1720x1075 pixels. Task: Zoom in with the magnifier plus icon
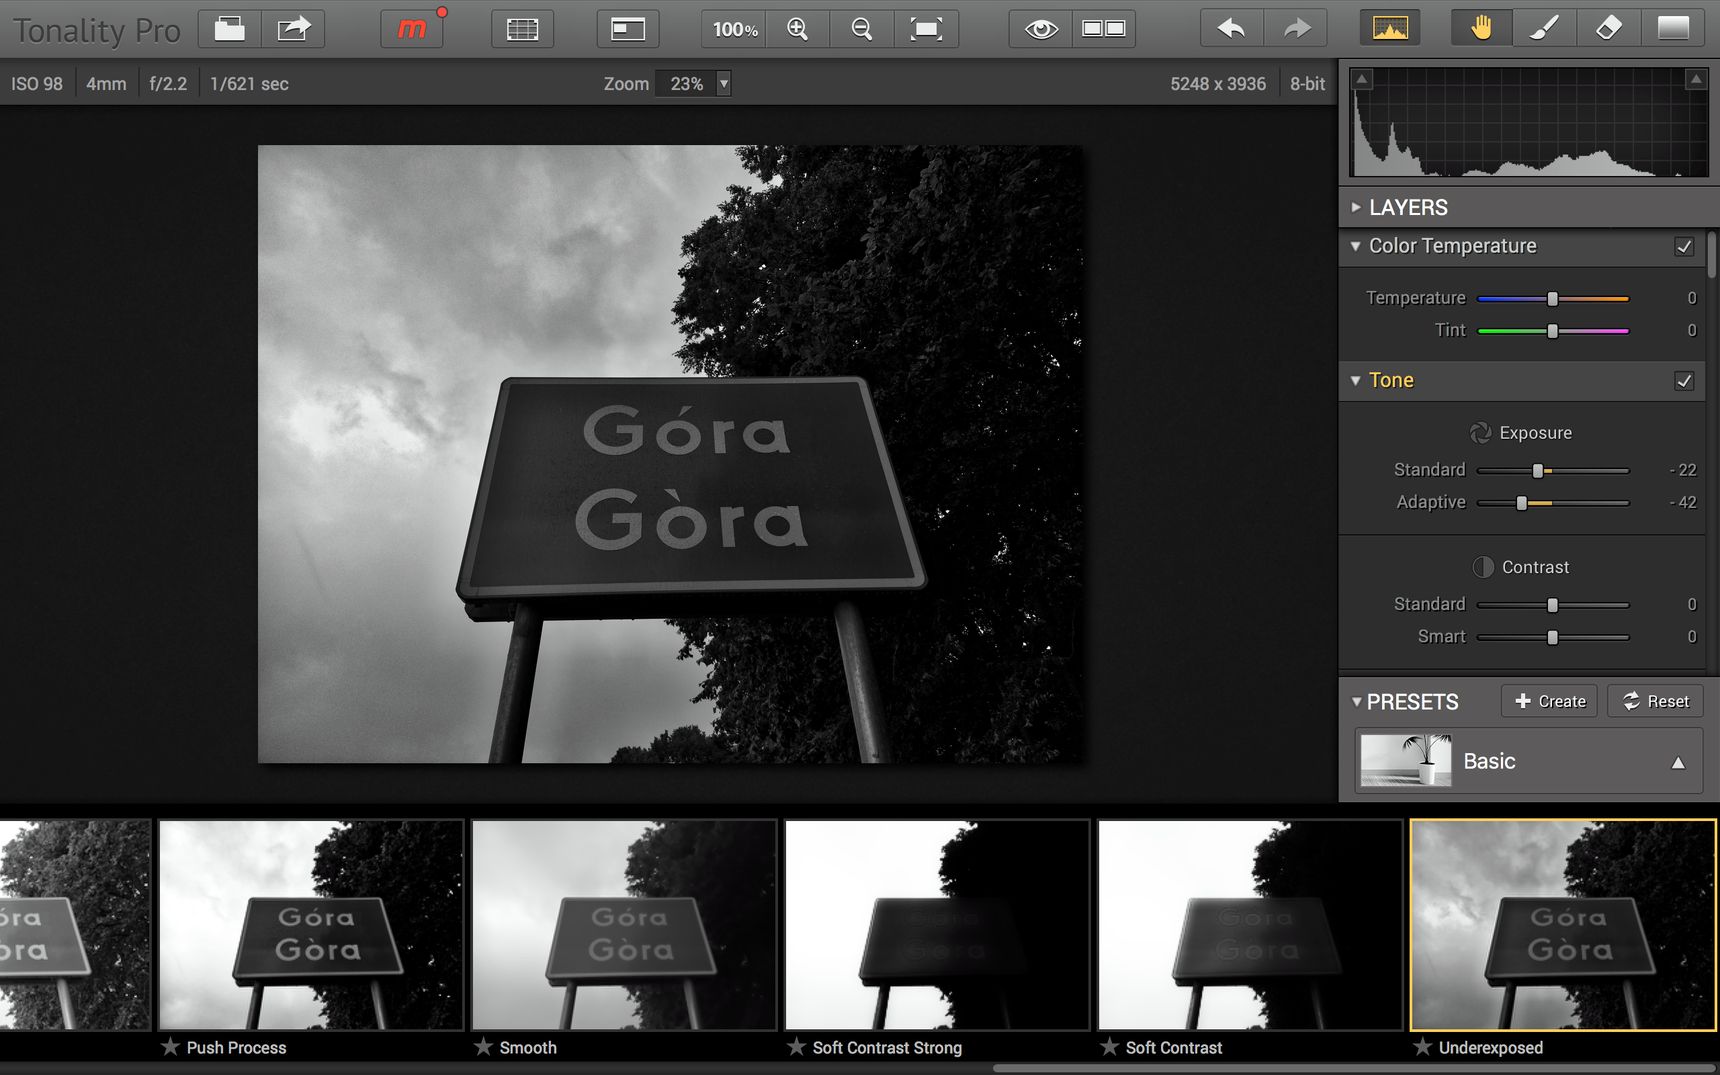798,29
